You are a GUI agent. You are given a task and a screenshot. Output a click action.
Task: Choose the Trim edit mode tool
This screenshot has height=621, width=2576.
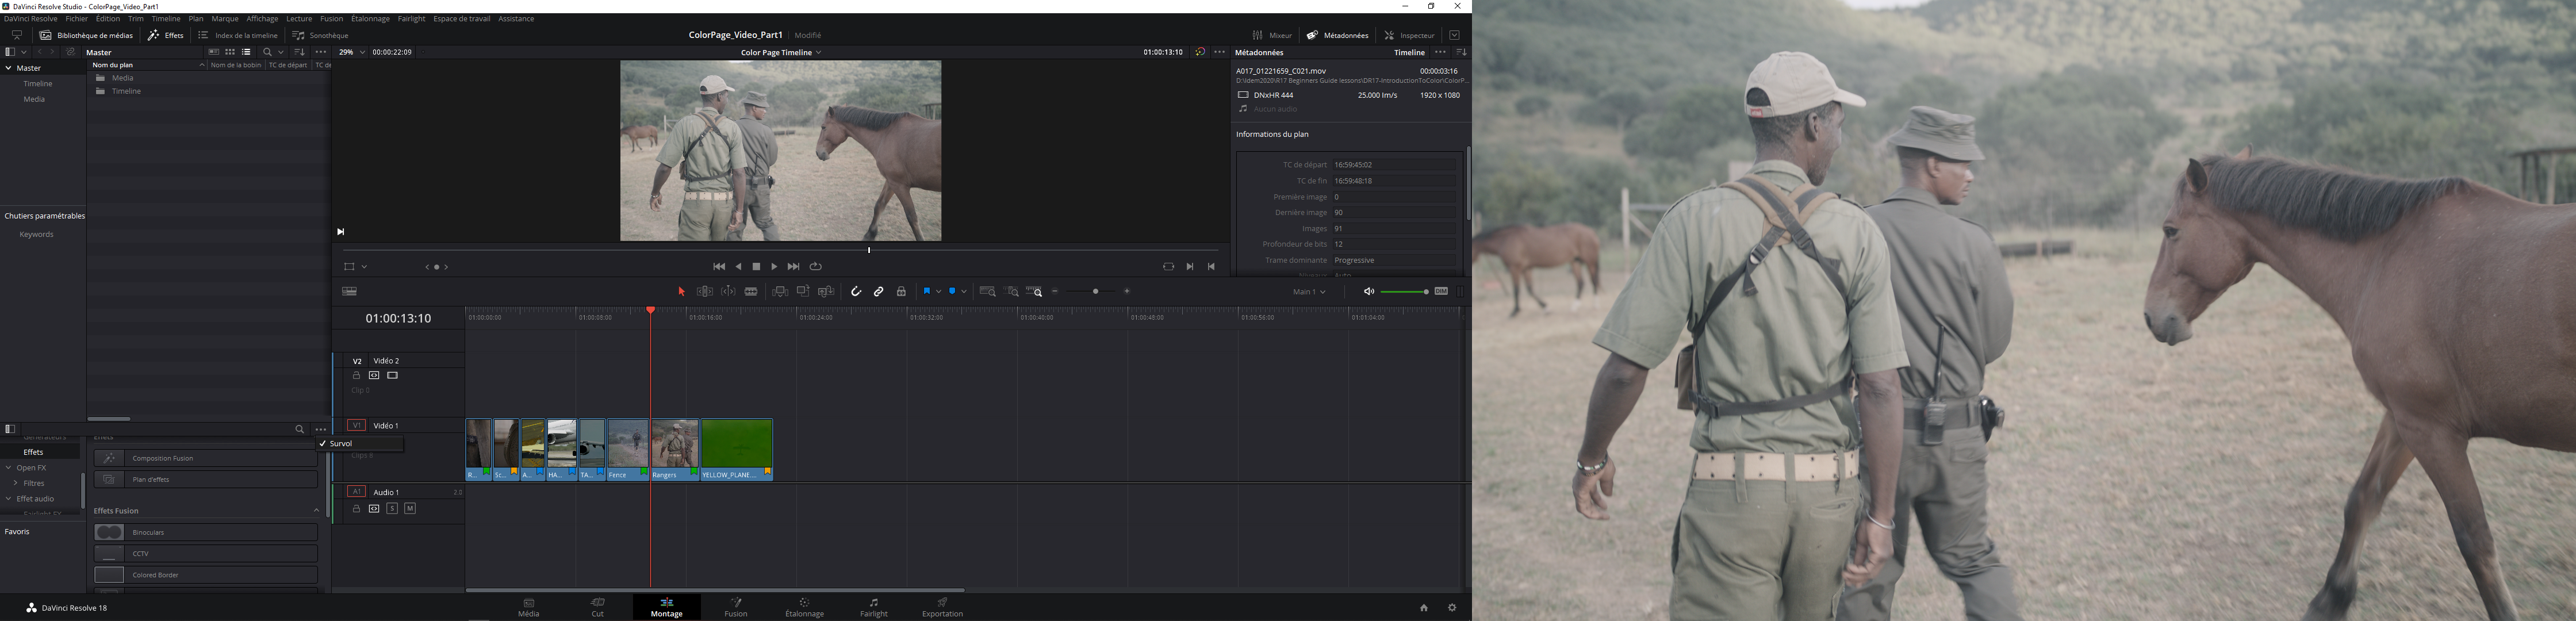click(705, 292)
